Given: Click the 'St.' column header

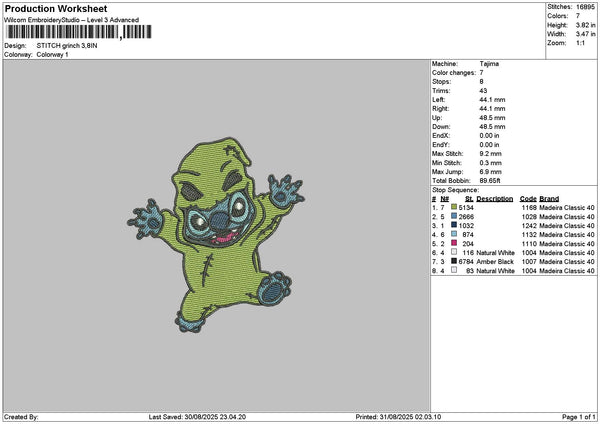Looking at the screenshot, I should 470,199.
